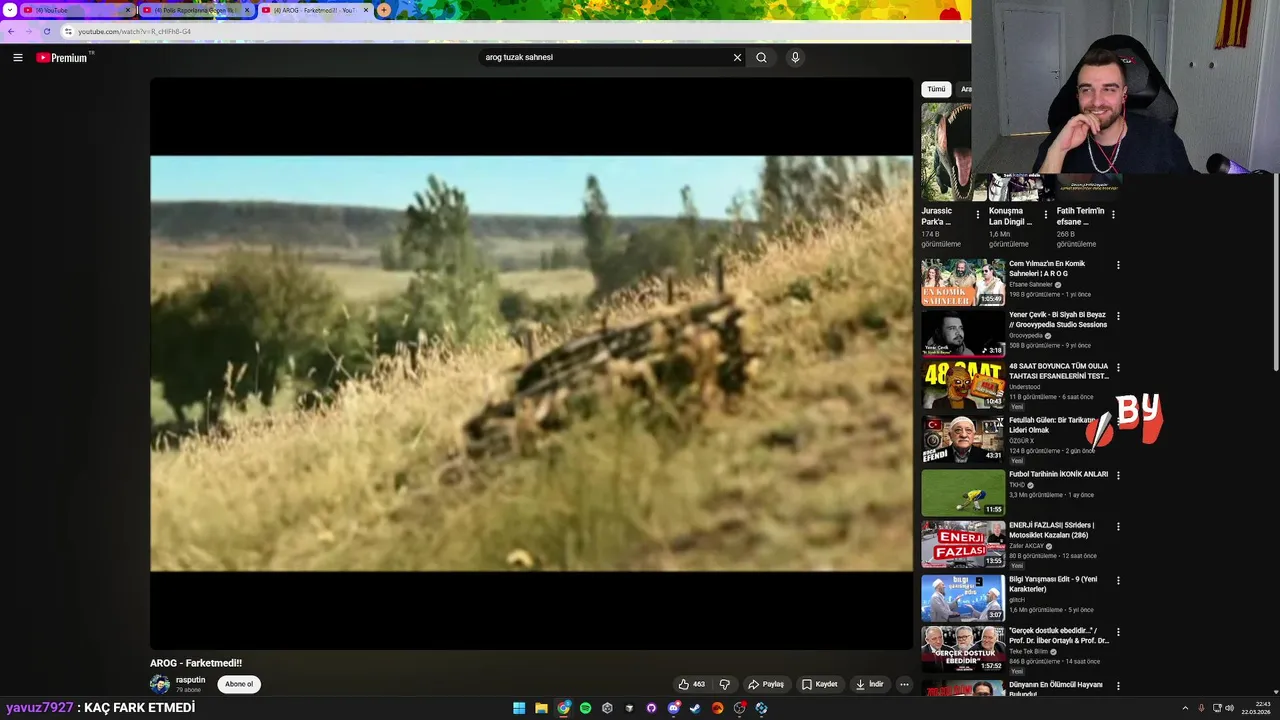Open '48 SAAT BOYUNCA TÜM OUIJA' thumbnail
1280x720 pixels.
963,386
